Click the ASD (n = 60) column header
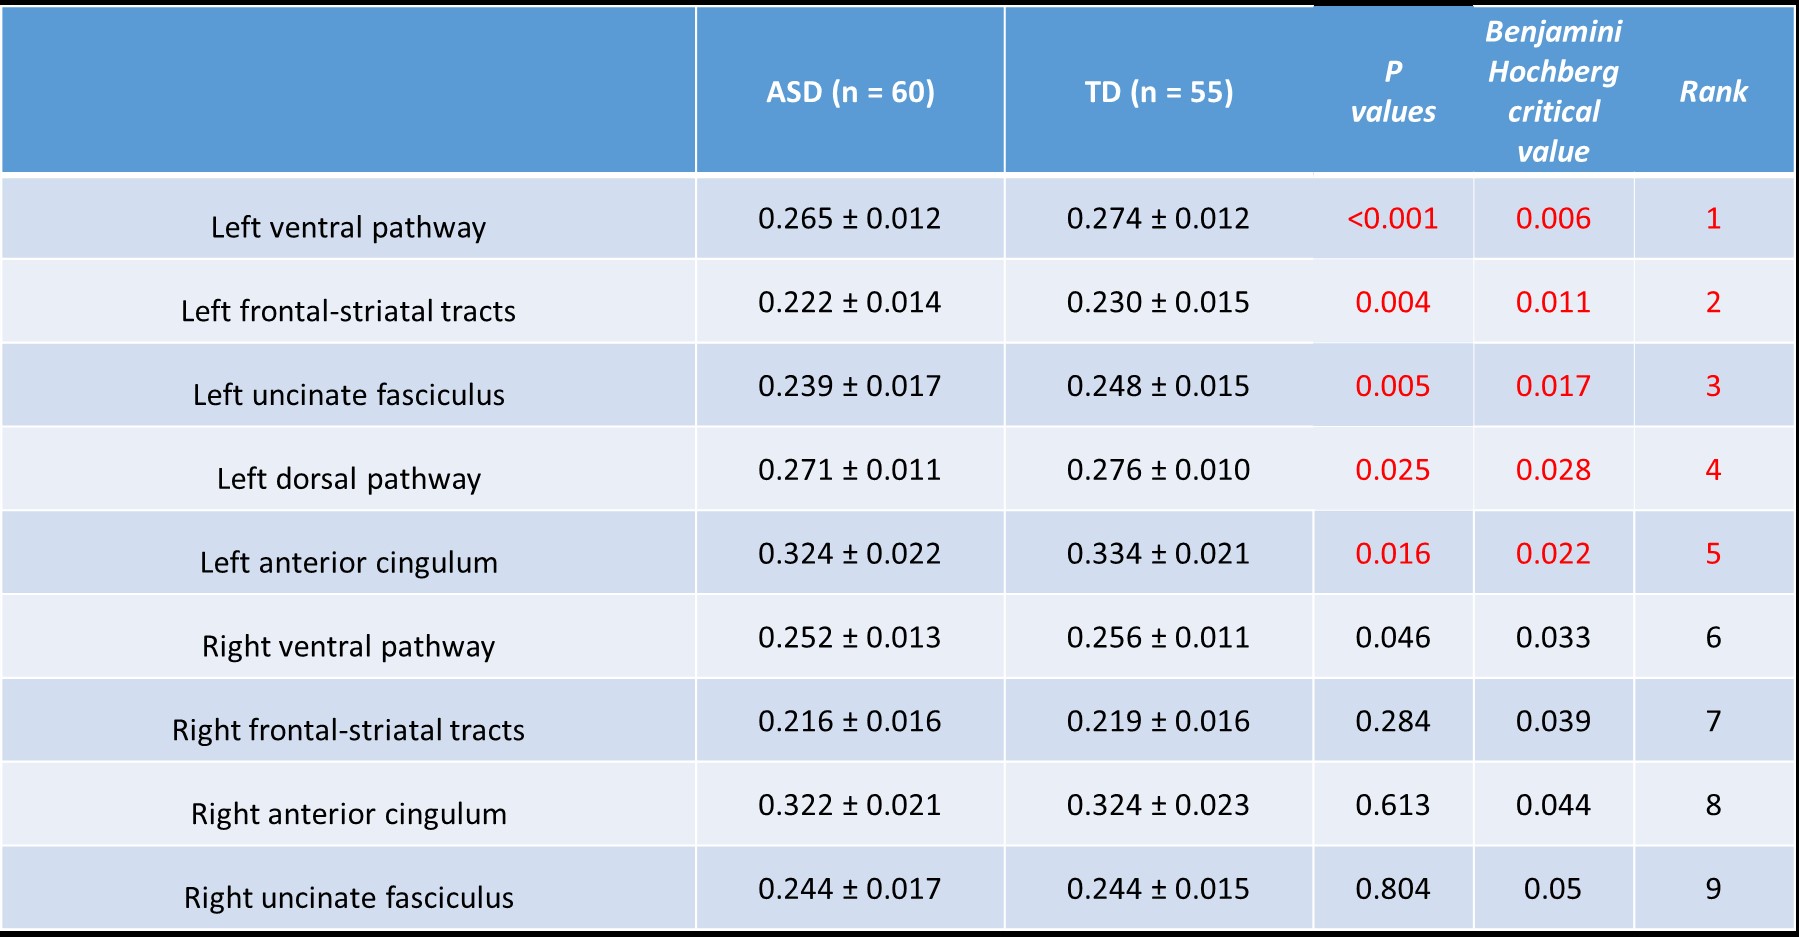Viewport: 1799px width, 937px height. (850, 92)
